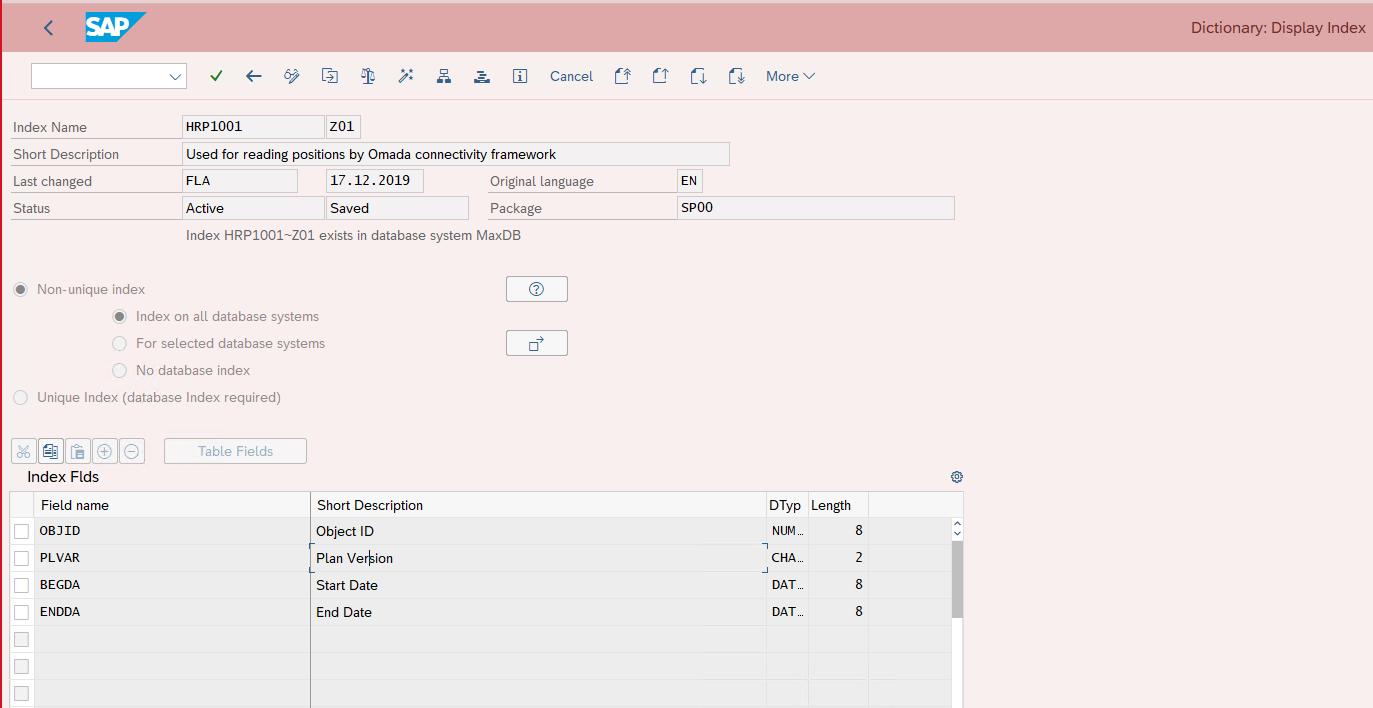This screenshot has width=1373, height=708.
Task: Click the Plan Version description cell
Action: coord(539,558)
